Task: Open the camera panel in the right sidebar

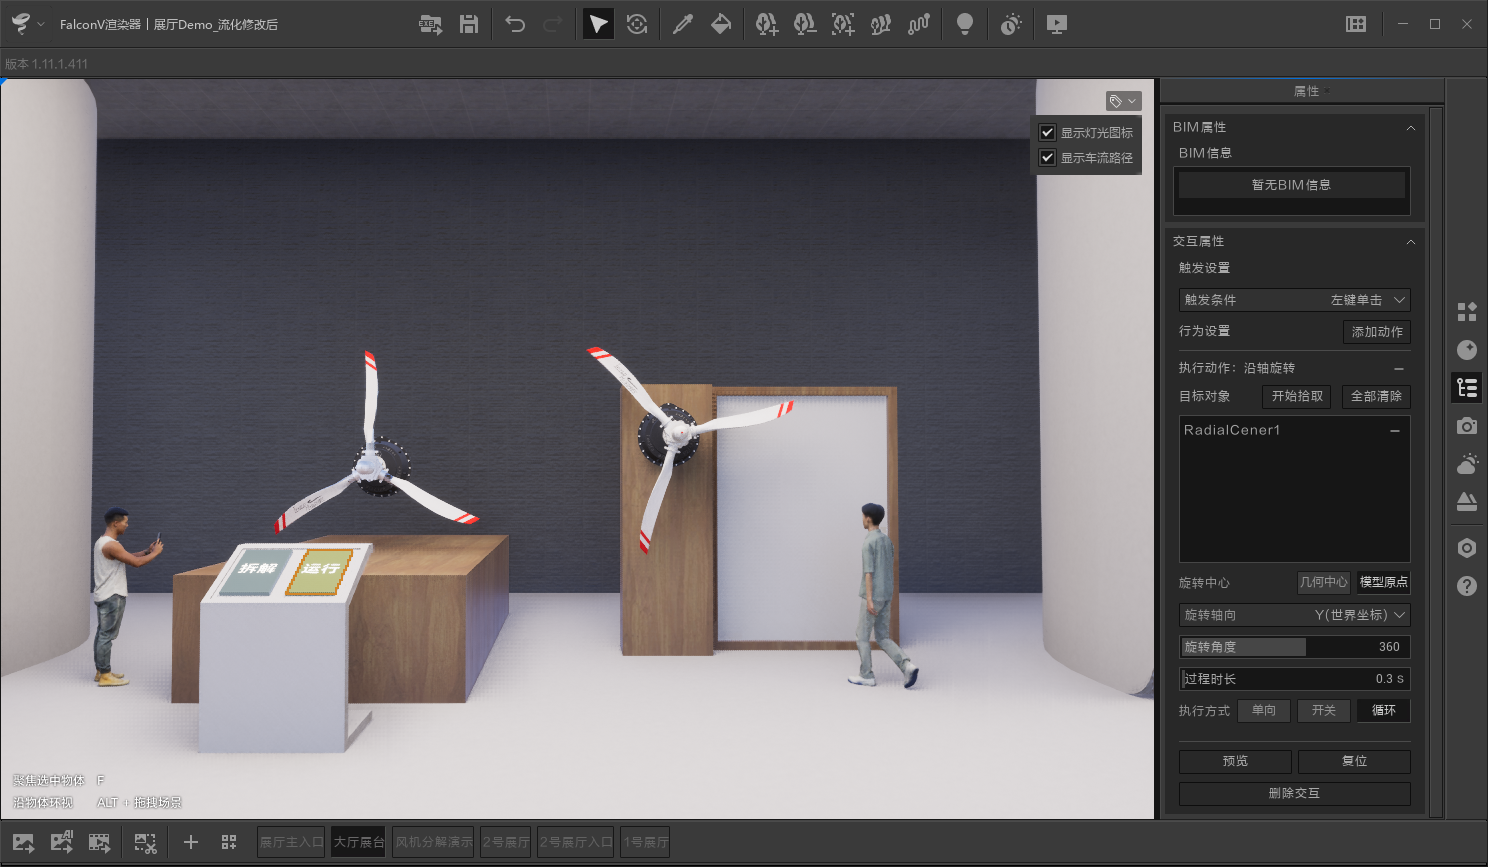Action: tap(1466, 425)
